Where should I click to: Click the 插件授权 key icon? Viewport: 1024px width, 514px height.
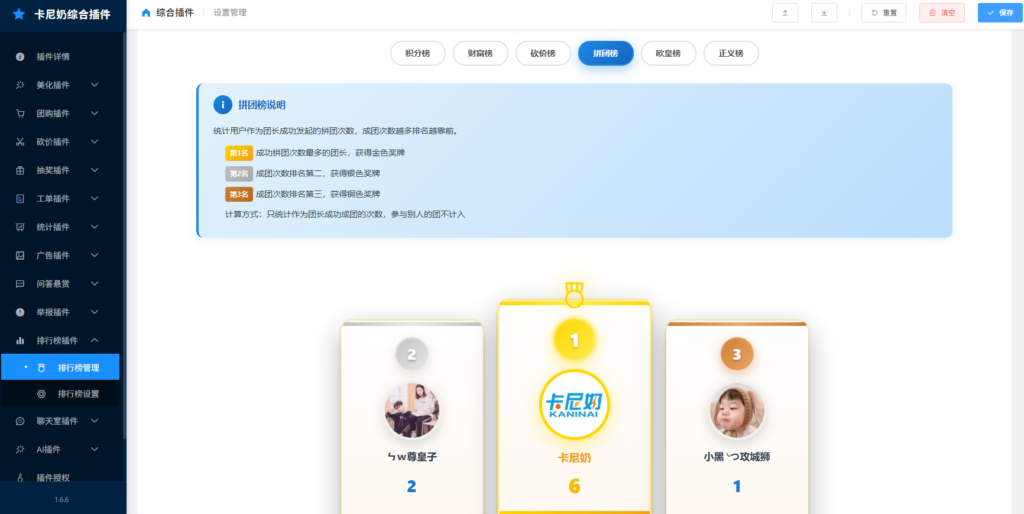pos(20,478)
